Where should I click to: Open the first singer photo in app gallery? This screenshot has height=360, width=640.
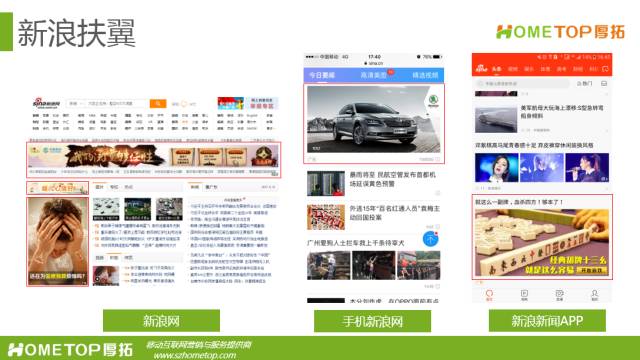point(496,167)
